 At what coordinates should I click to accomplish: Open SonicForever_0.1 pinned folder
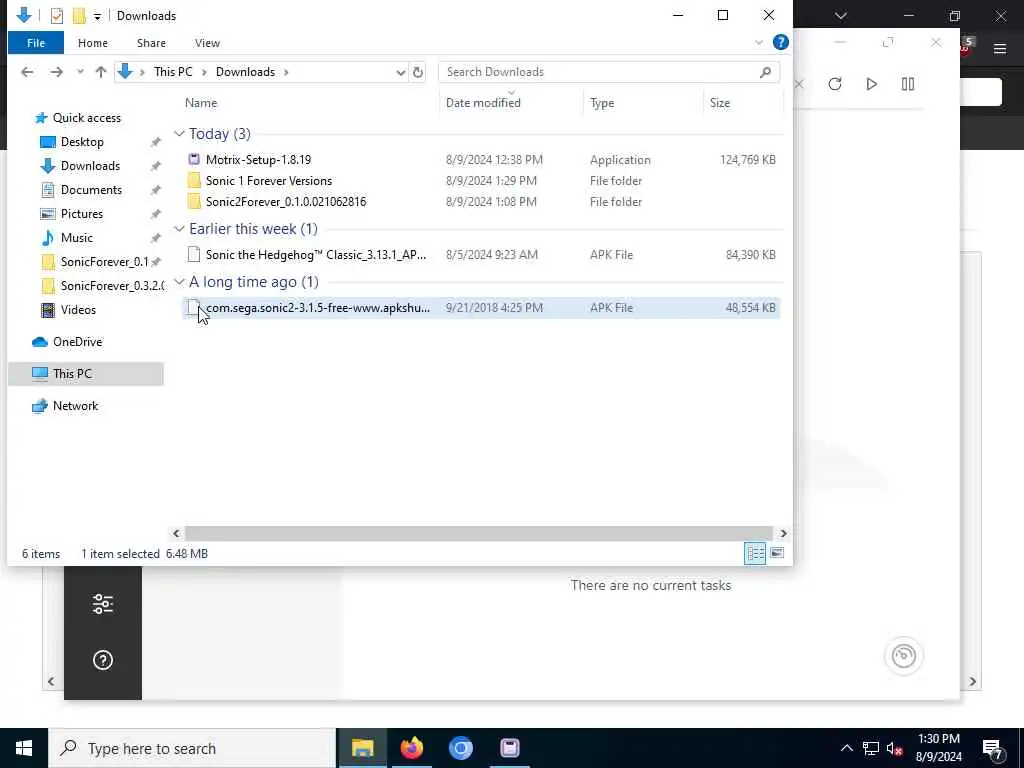(104, 262)
